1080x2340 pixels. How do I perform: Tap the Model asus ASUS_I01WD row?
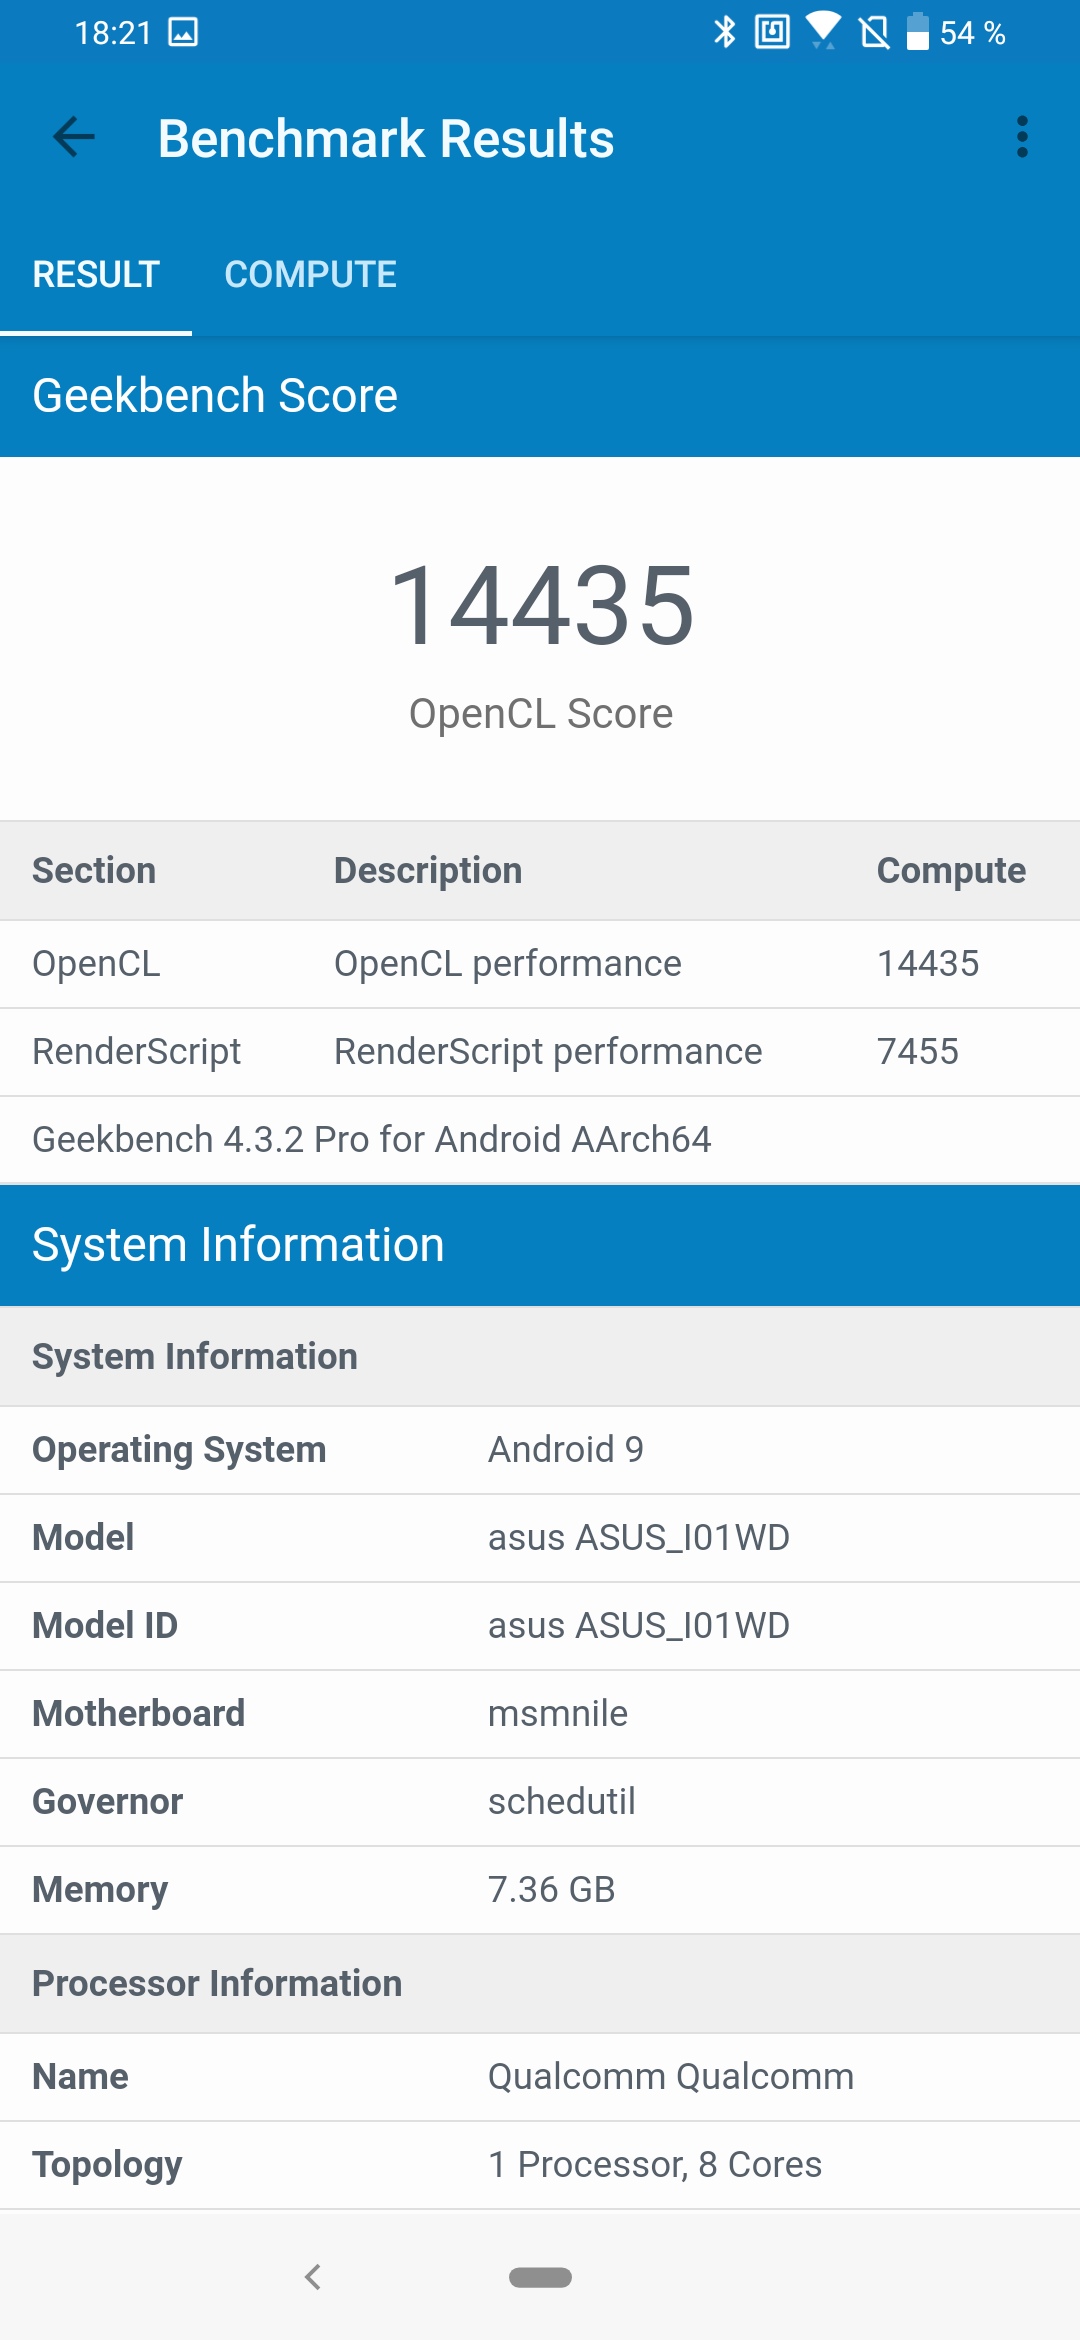540,1538
